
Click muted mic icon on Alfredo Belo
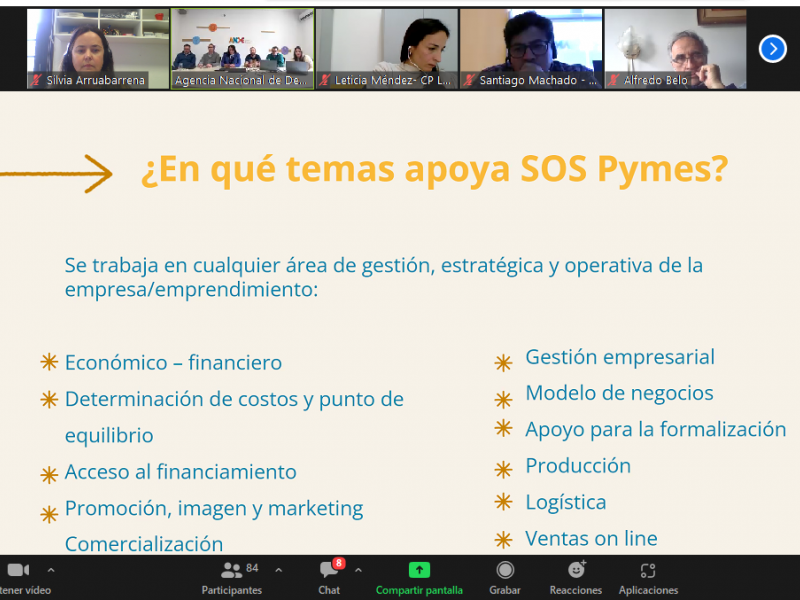point(614,80)
